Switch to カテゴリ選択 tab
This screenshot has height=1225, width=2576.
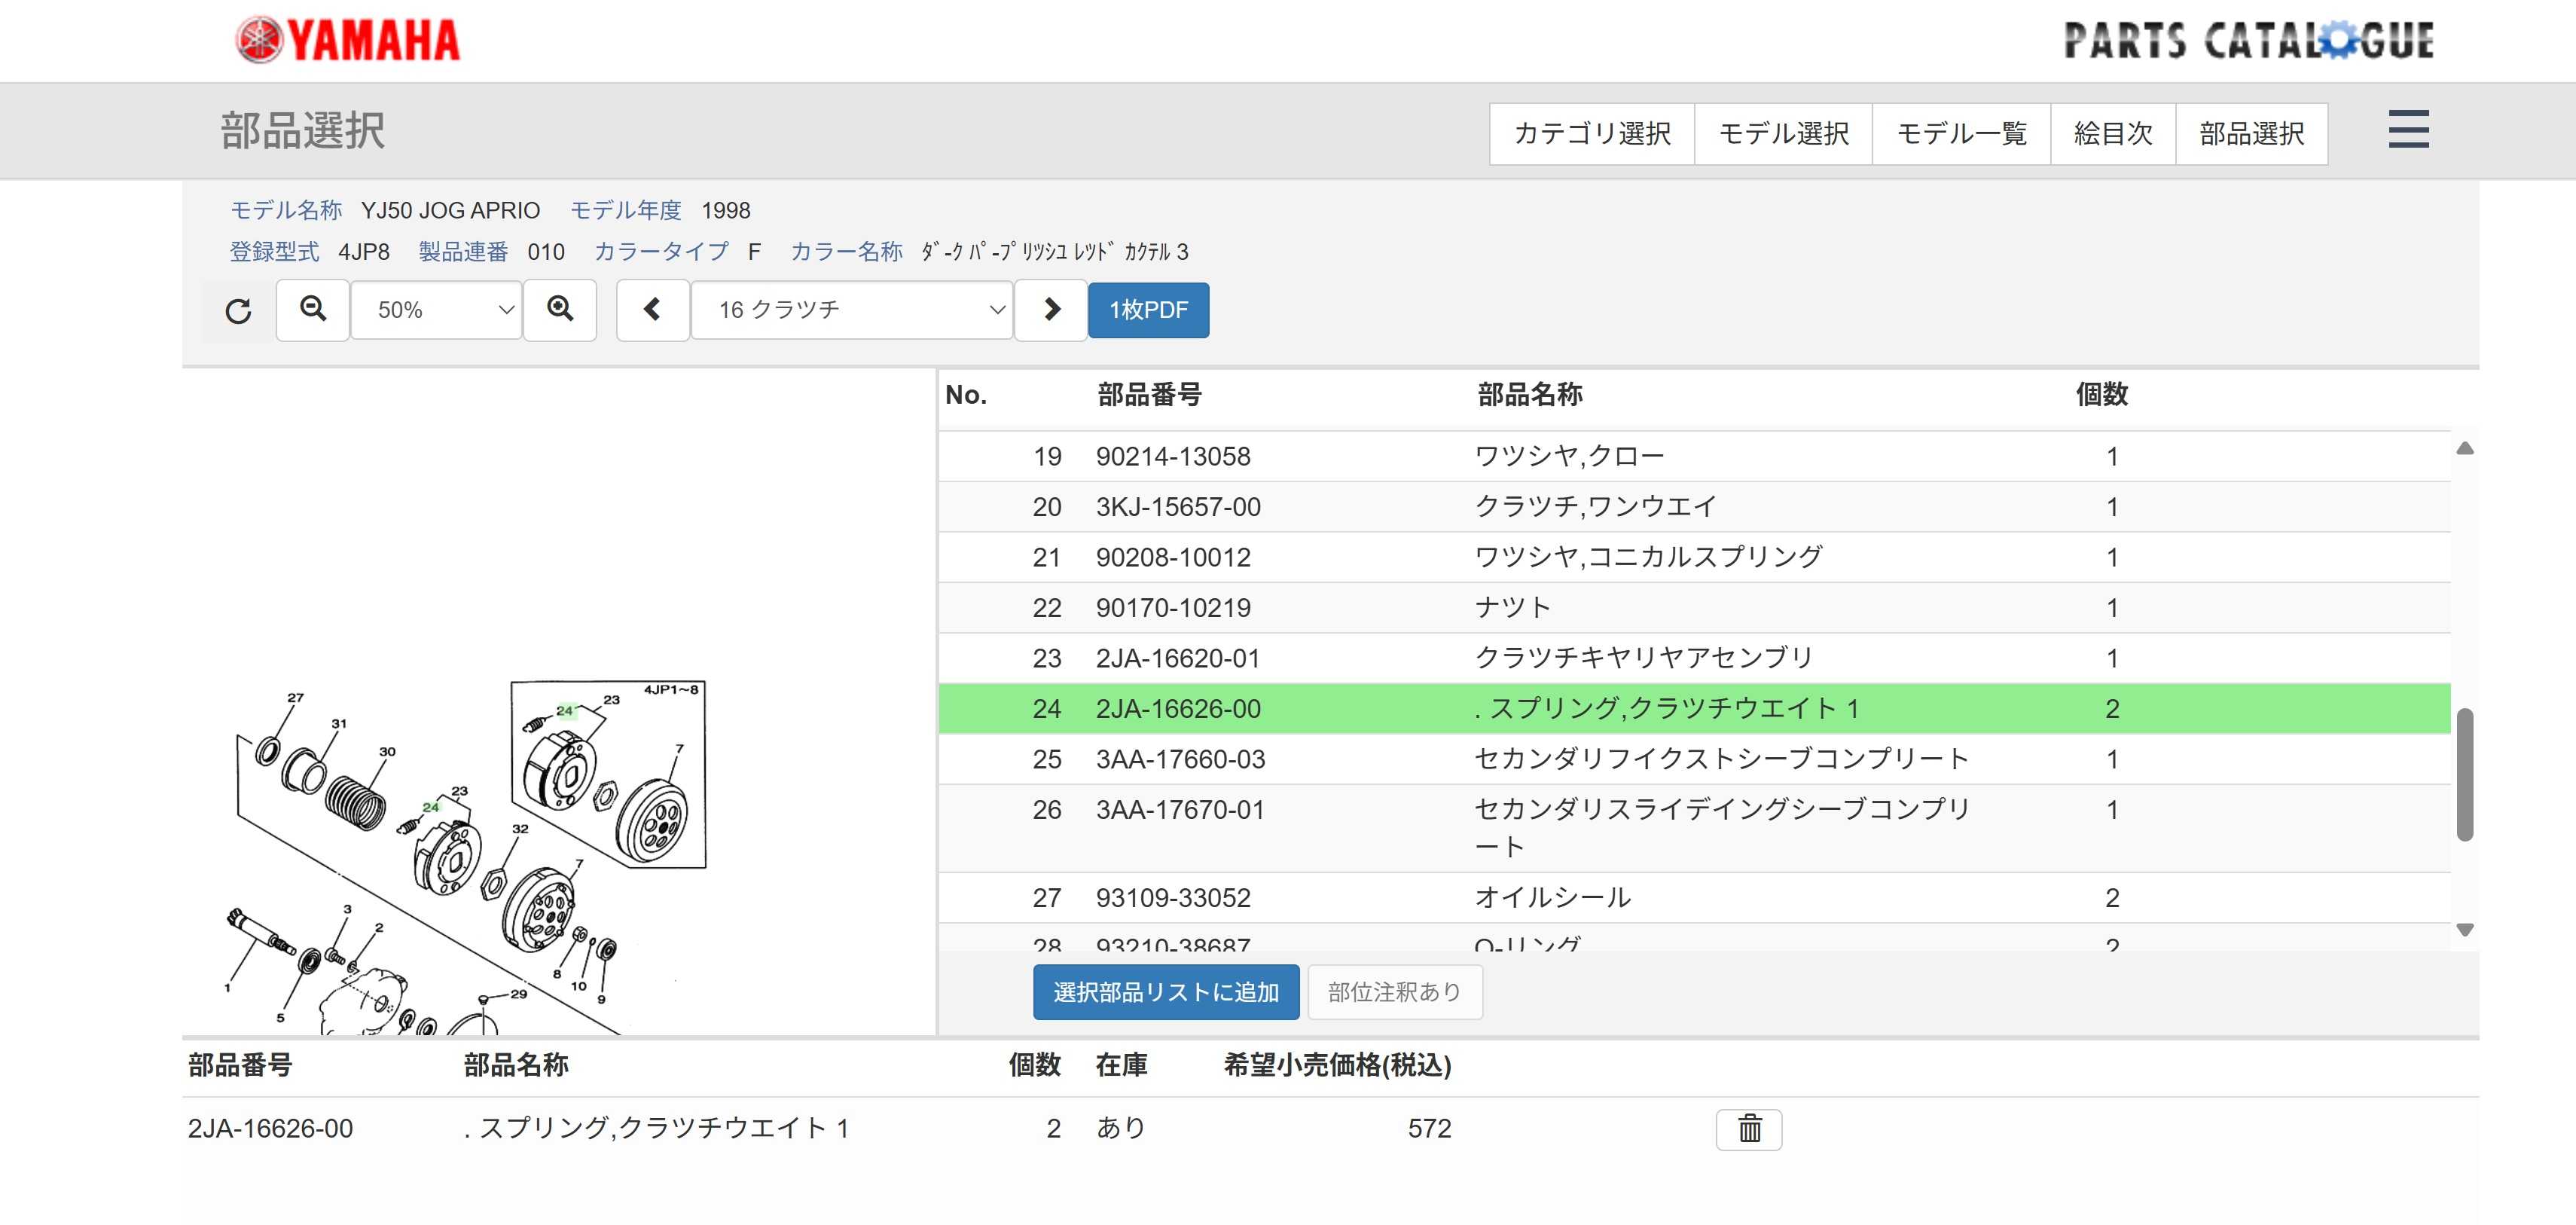1592,133
